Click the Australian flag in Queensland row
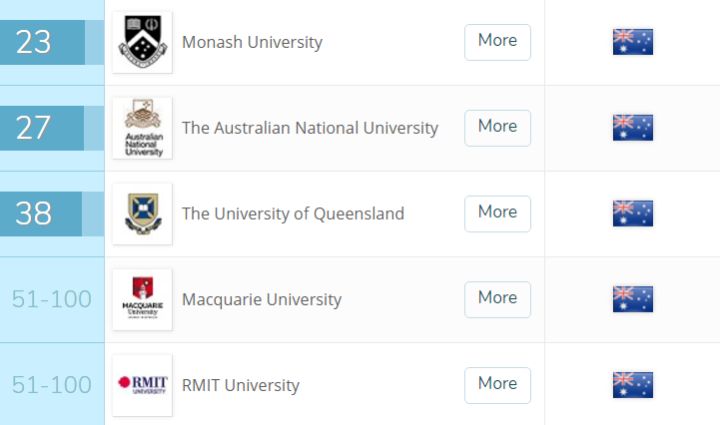 pos(633,213)
